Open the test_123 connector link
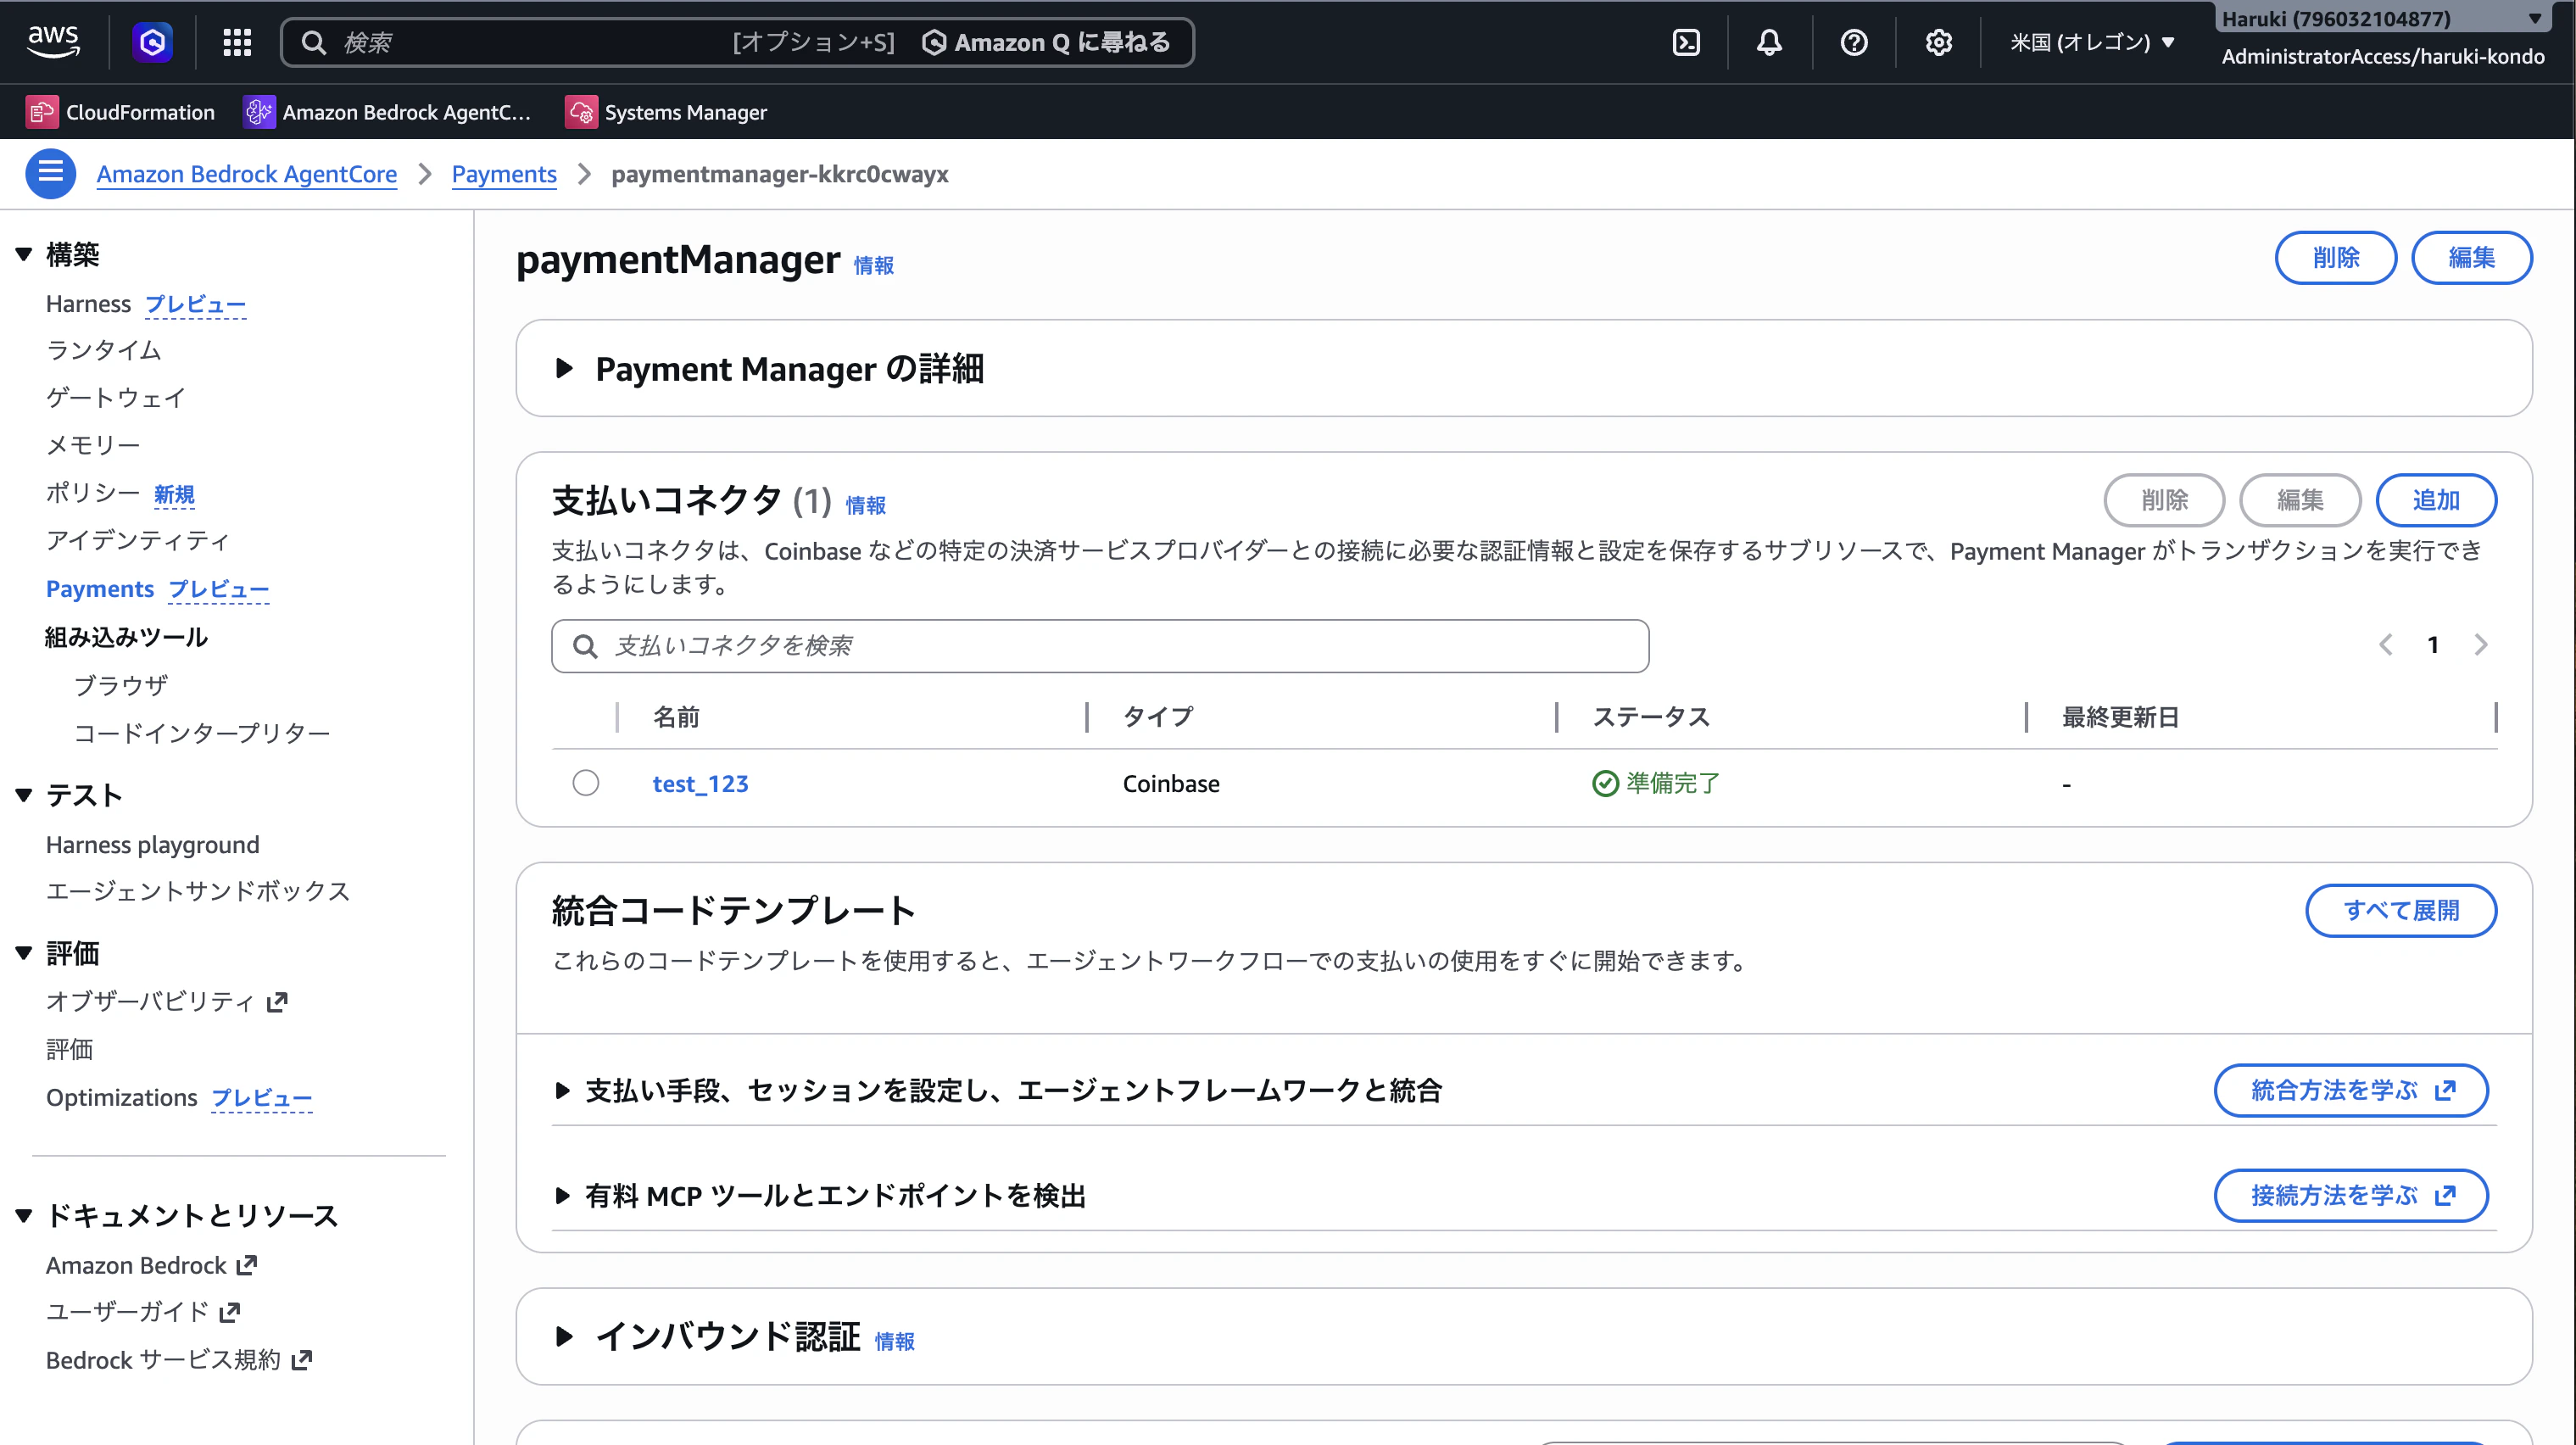 click(700, 784)
